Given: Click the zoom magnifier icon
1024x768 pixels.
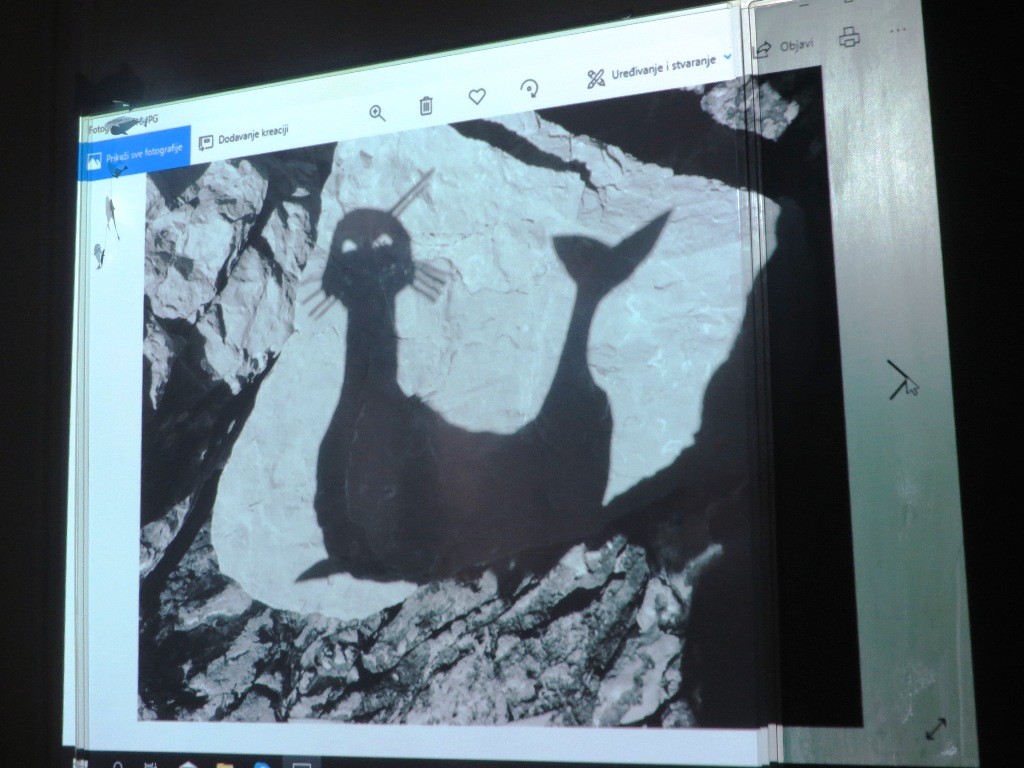Looking at the screenshot, I should [x=377, y=113].
